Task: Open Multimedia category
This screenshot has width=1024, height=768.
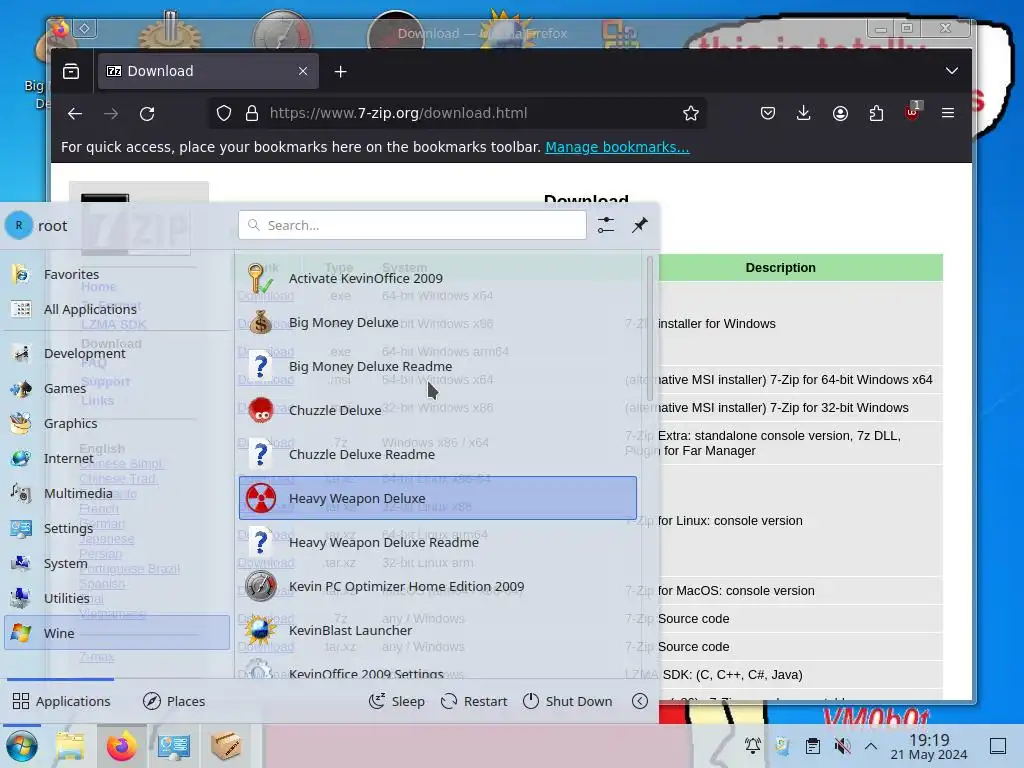Action: click(x=117, y=493)
